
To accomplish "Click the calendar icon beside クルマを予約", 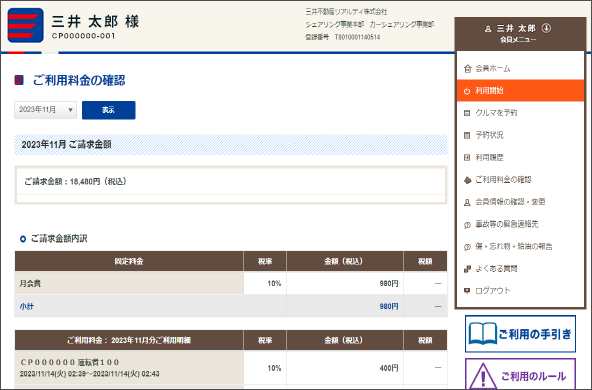I will click(x=467, y=113).
